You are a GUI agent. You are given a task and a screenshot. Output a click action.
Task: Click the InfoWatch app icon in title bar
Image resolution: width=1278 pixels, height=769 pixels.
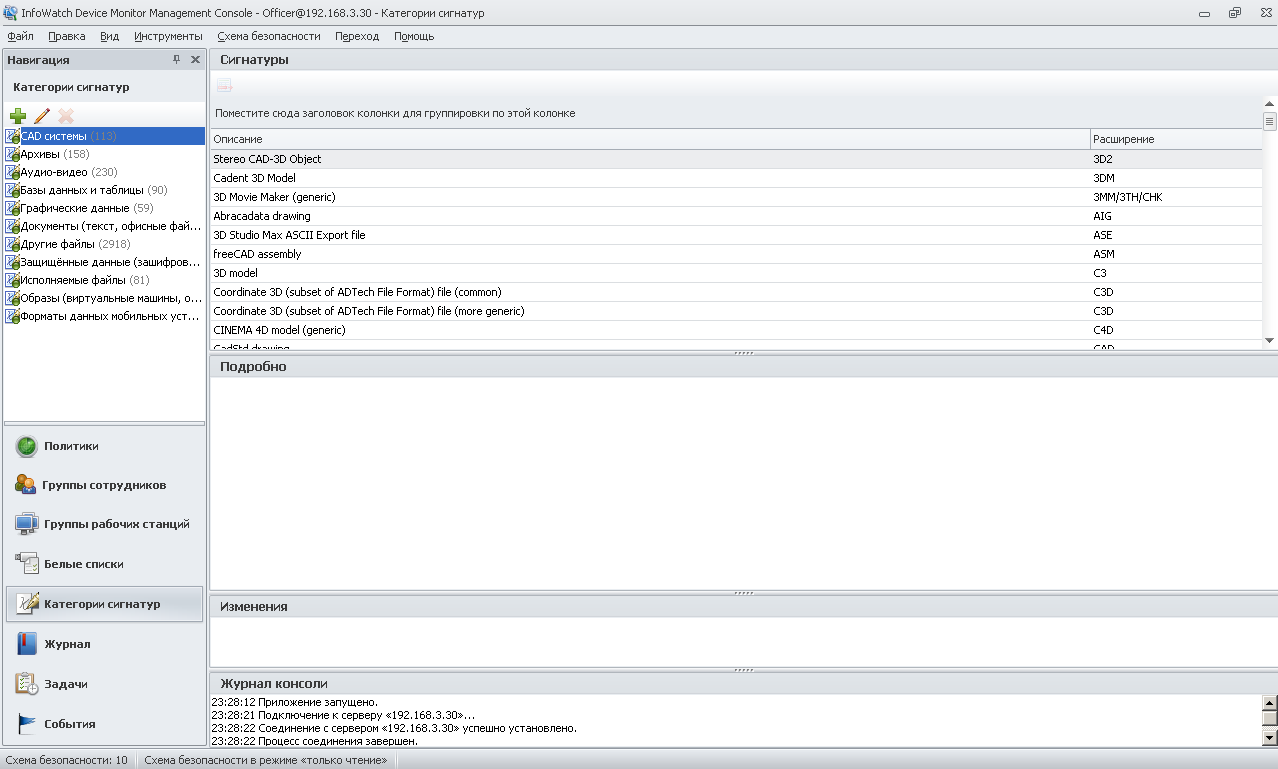pyautogui.click(x=10, y=12)
